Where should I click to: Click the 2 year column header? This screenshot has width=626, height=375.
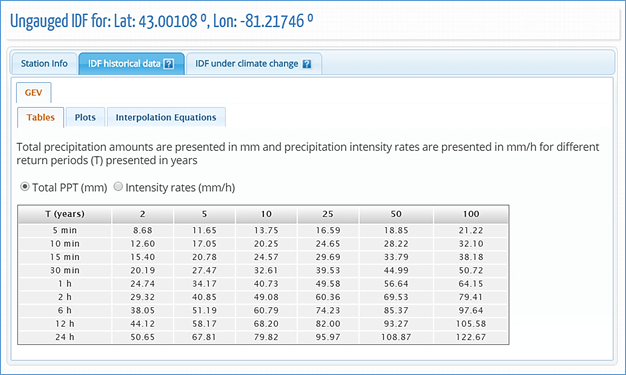pyautogui.click(x=143, y=214)
